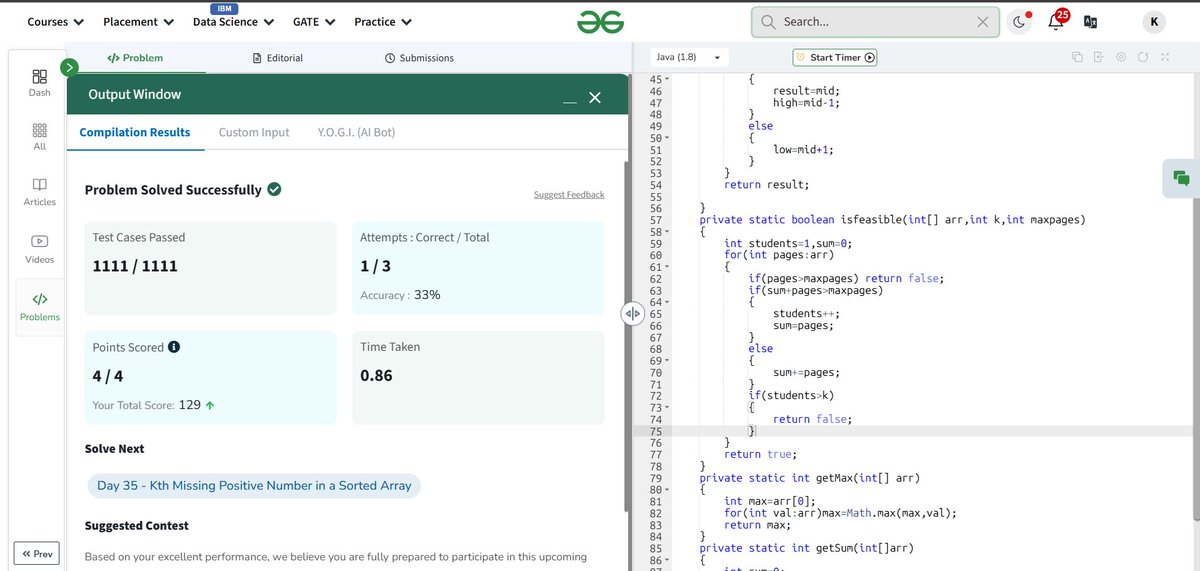Image resolution: width=1200 pixels, height=571 pixels.
Task: Expand the GATE dropdown
Action: point(314,21)
